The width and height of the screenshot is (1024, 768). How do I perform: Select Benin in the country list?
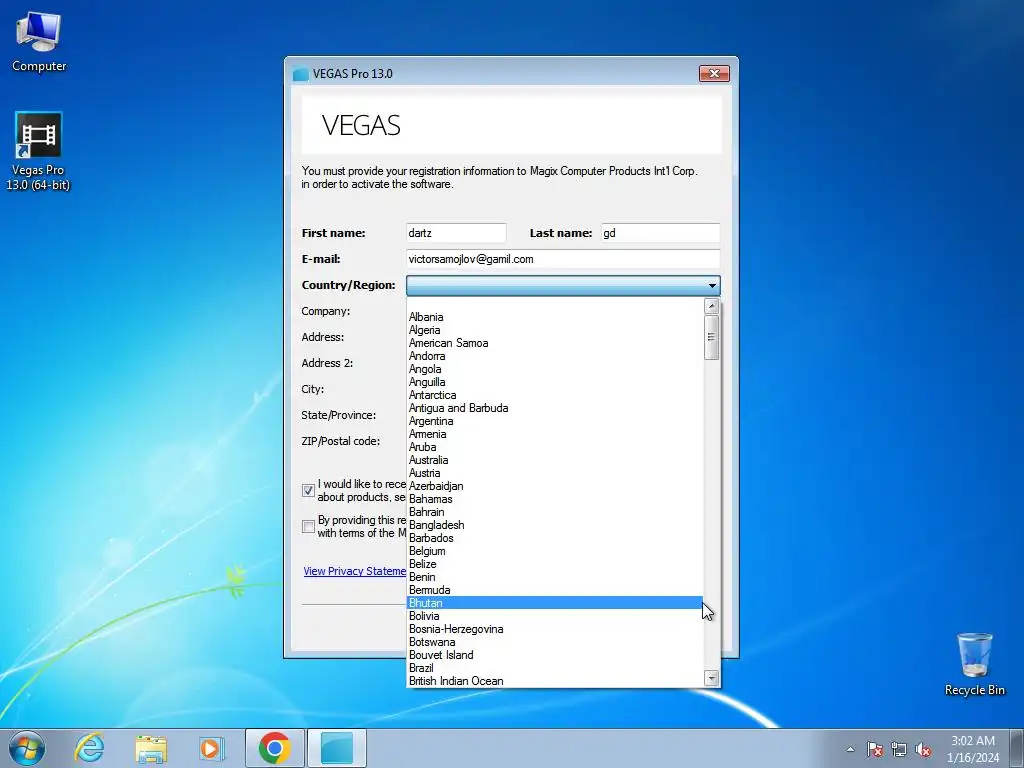(x=554, y=577)
